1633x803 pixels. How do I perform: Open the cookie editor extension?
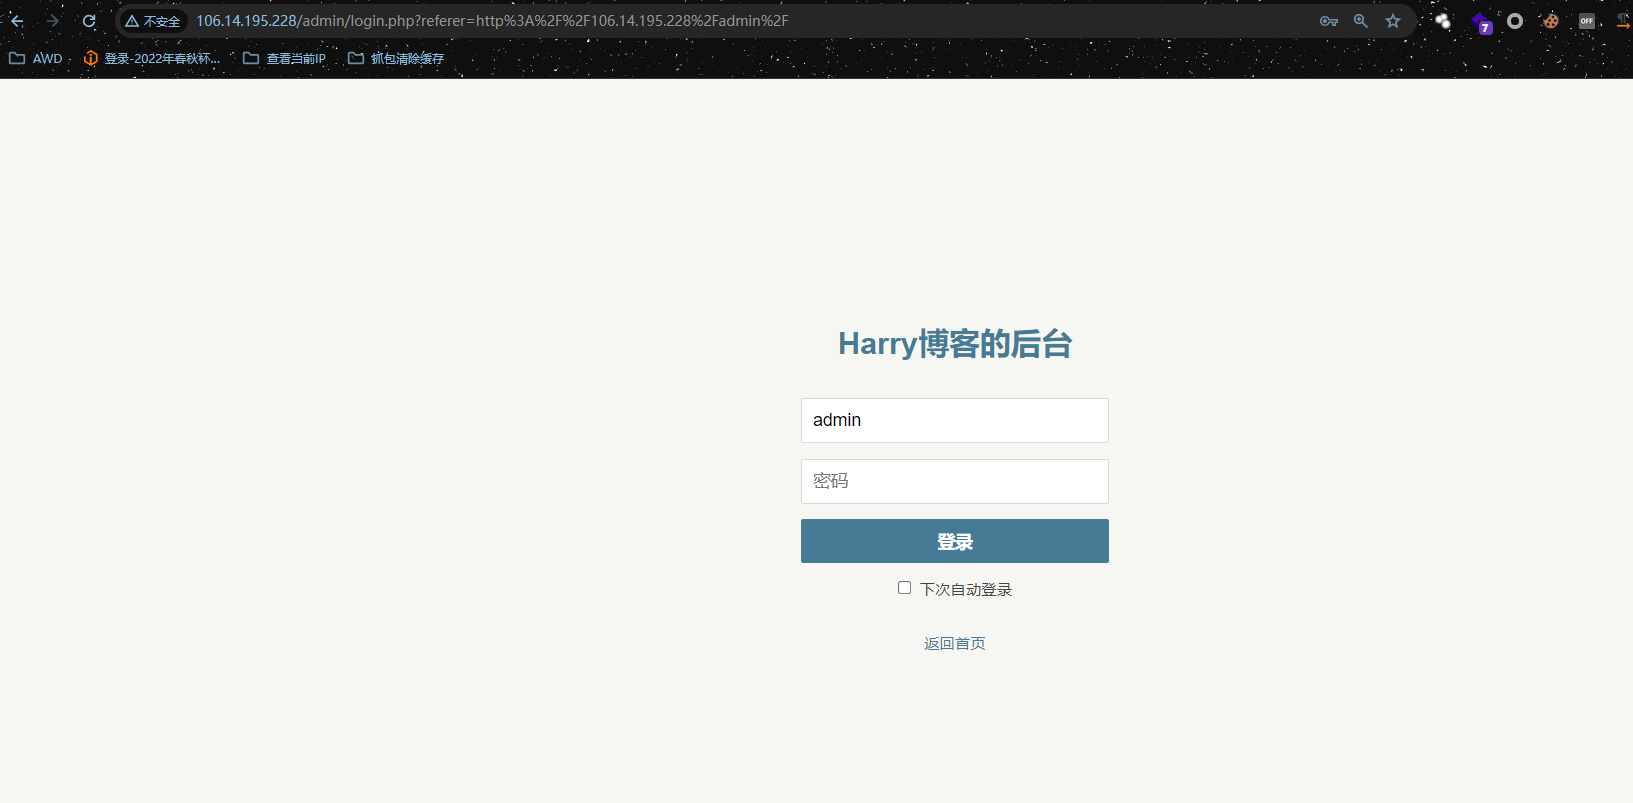tap(1551, 21)
